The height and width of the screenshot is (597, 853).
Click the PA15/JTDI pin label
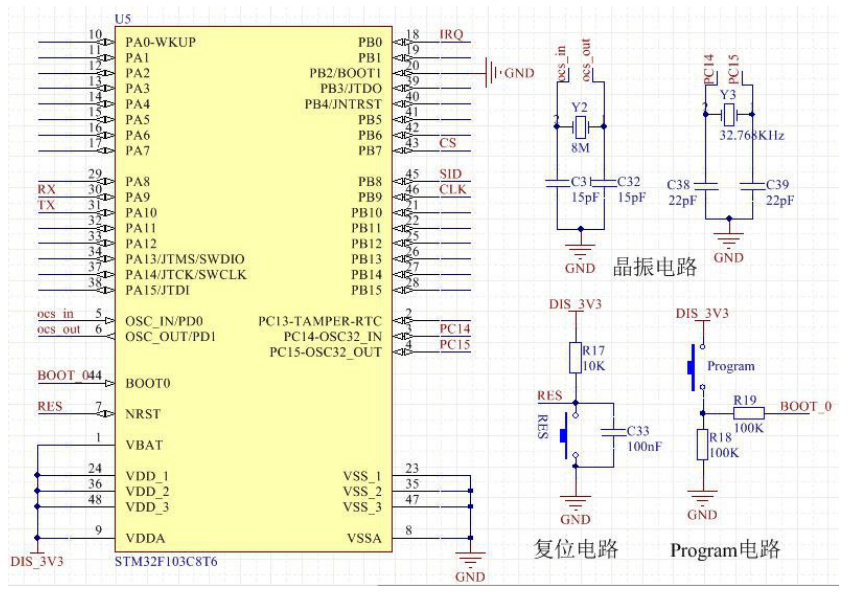158,290
